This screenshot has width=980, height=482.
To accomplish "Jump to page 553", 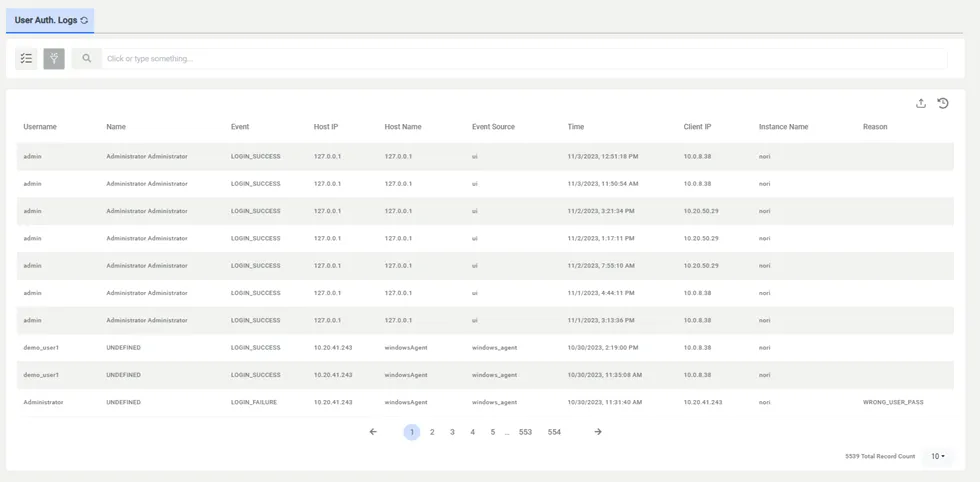I will tap(525, 432).
